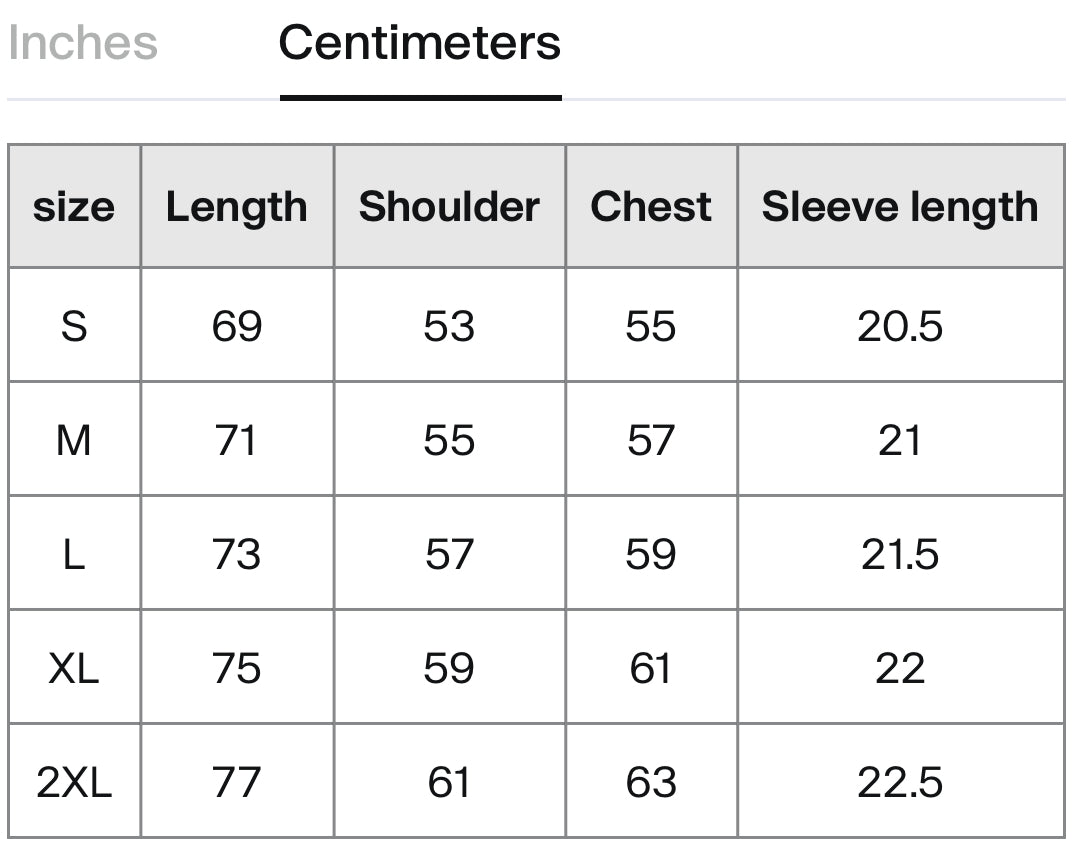
Task: Click the size column header
Action: click(x=74, y=207)
